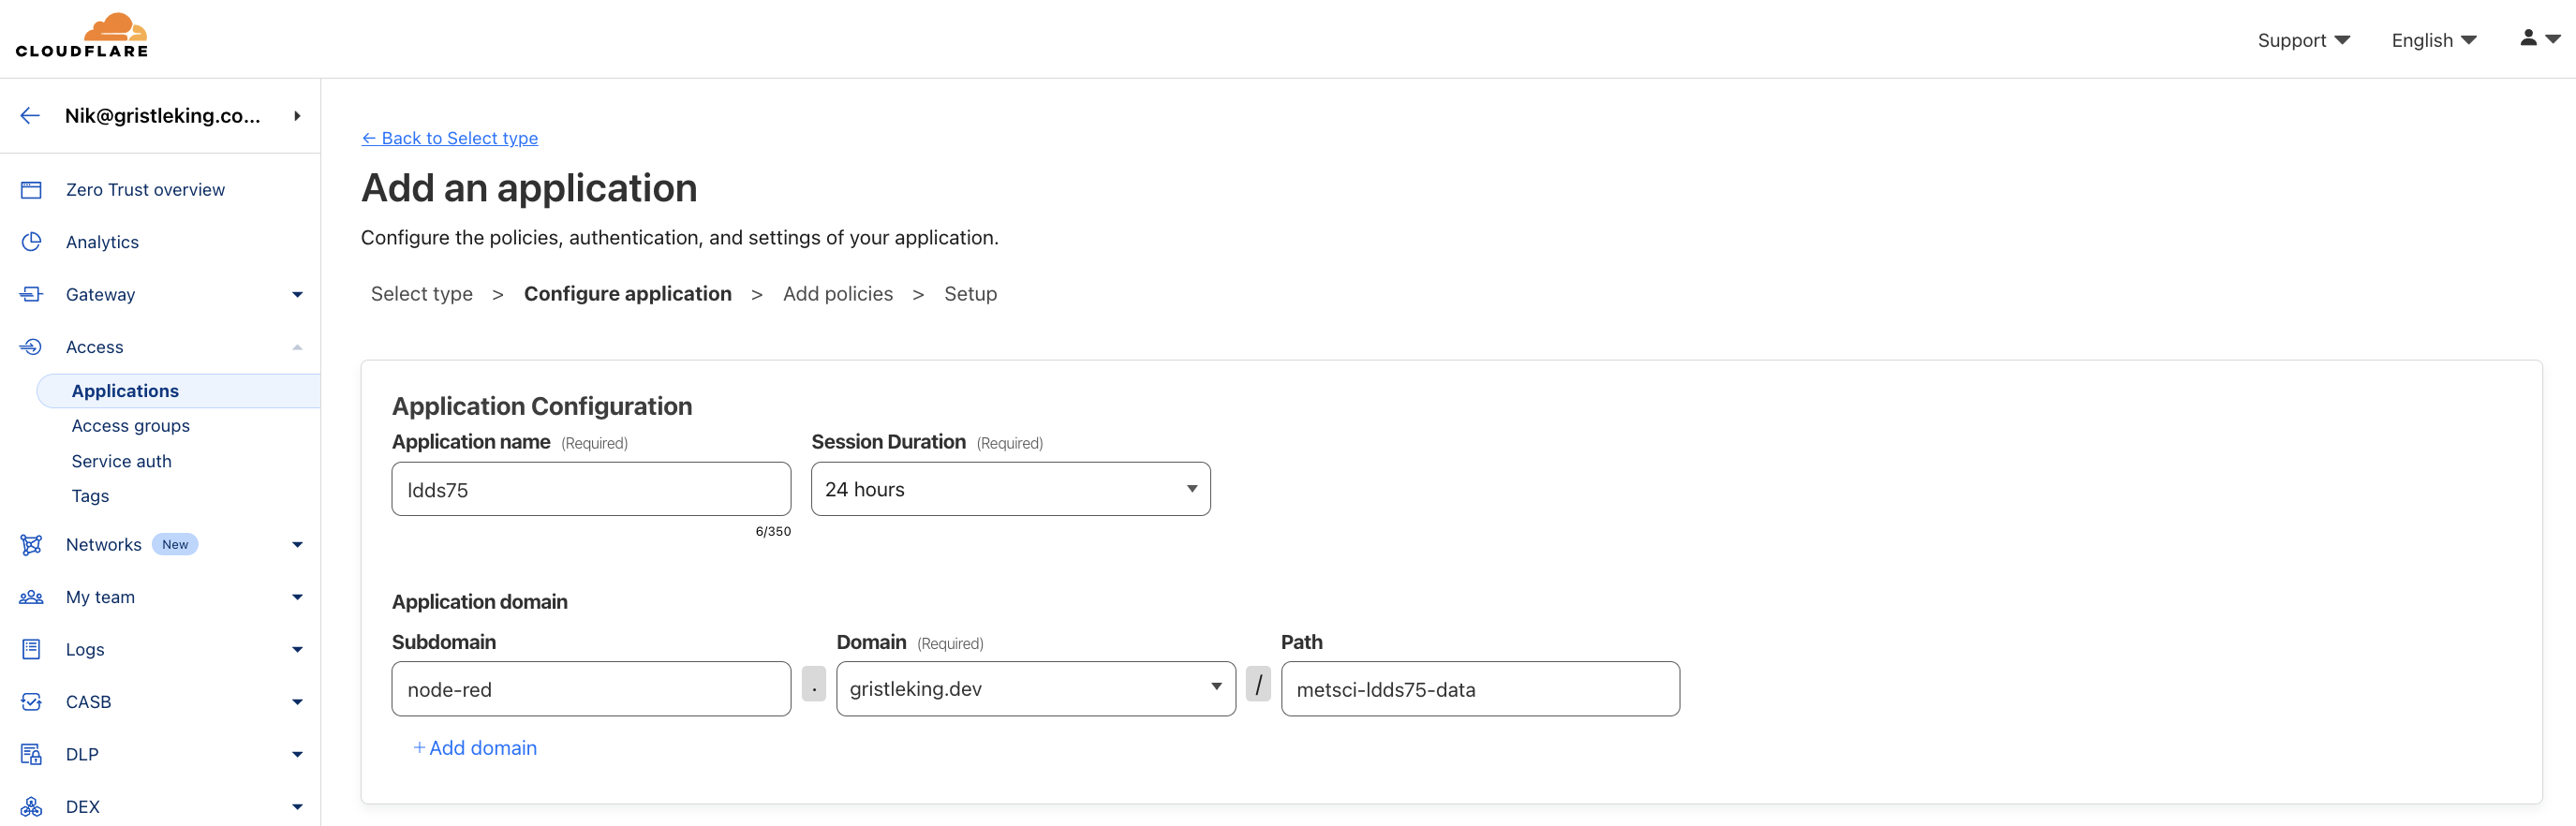Click the Analytics pie chart icon
This screenshot has height=826, width=2576.
pyautogui.click(x=31, y=242)
